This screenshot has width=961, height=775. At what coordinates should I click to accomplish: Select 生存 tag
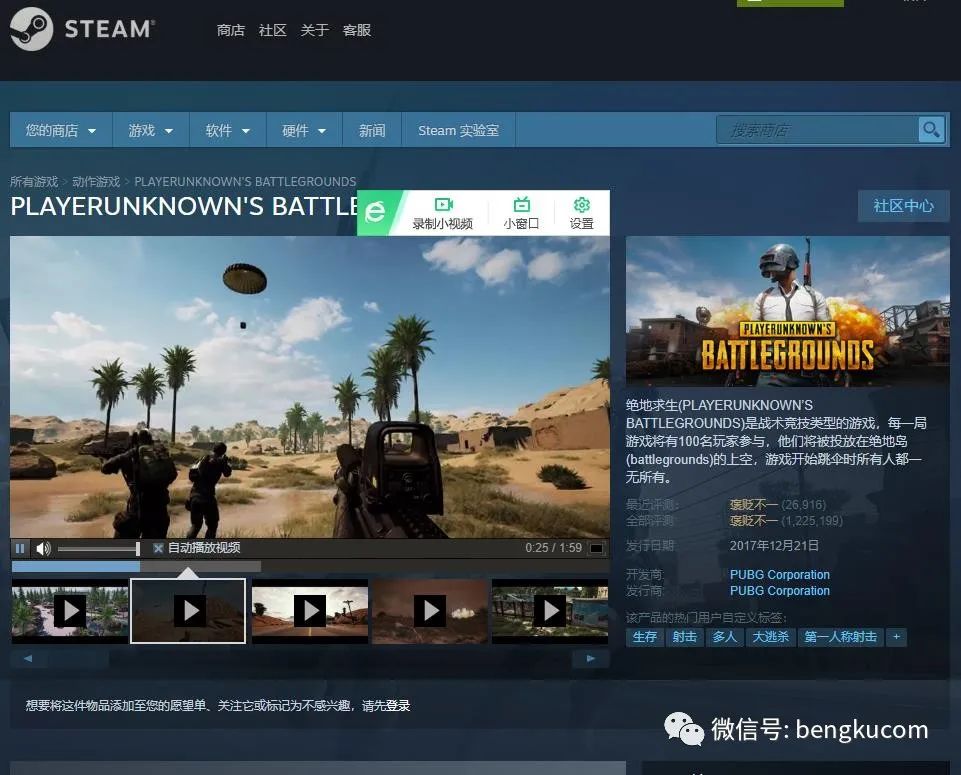(645, 637)
